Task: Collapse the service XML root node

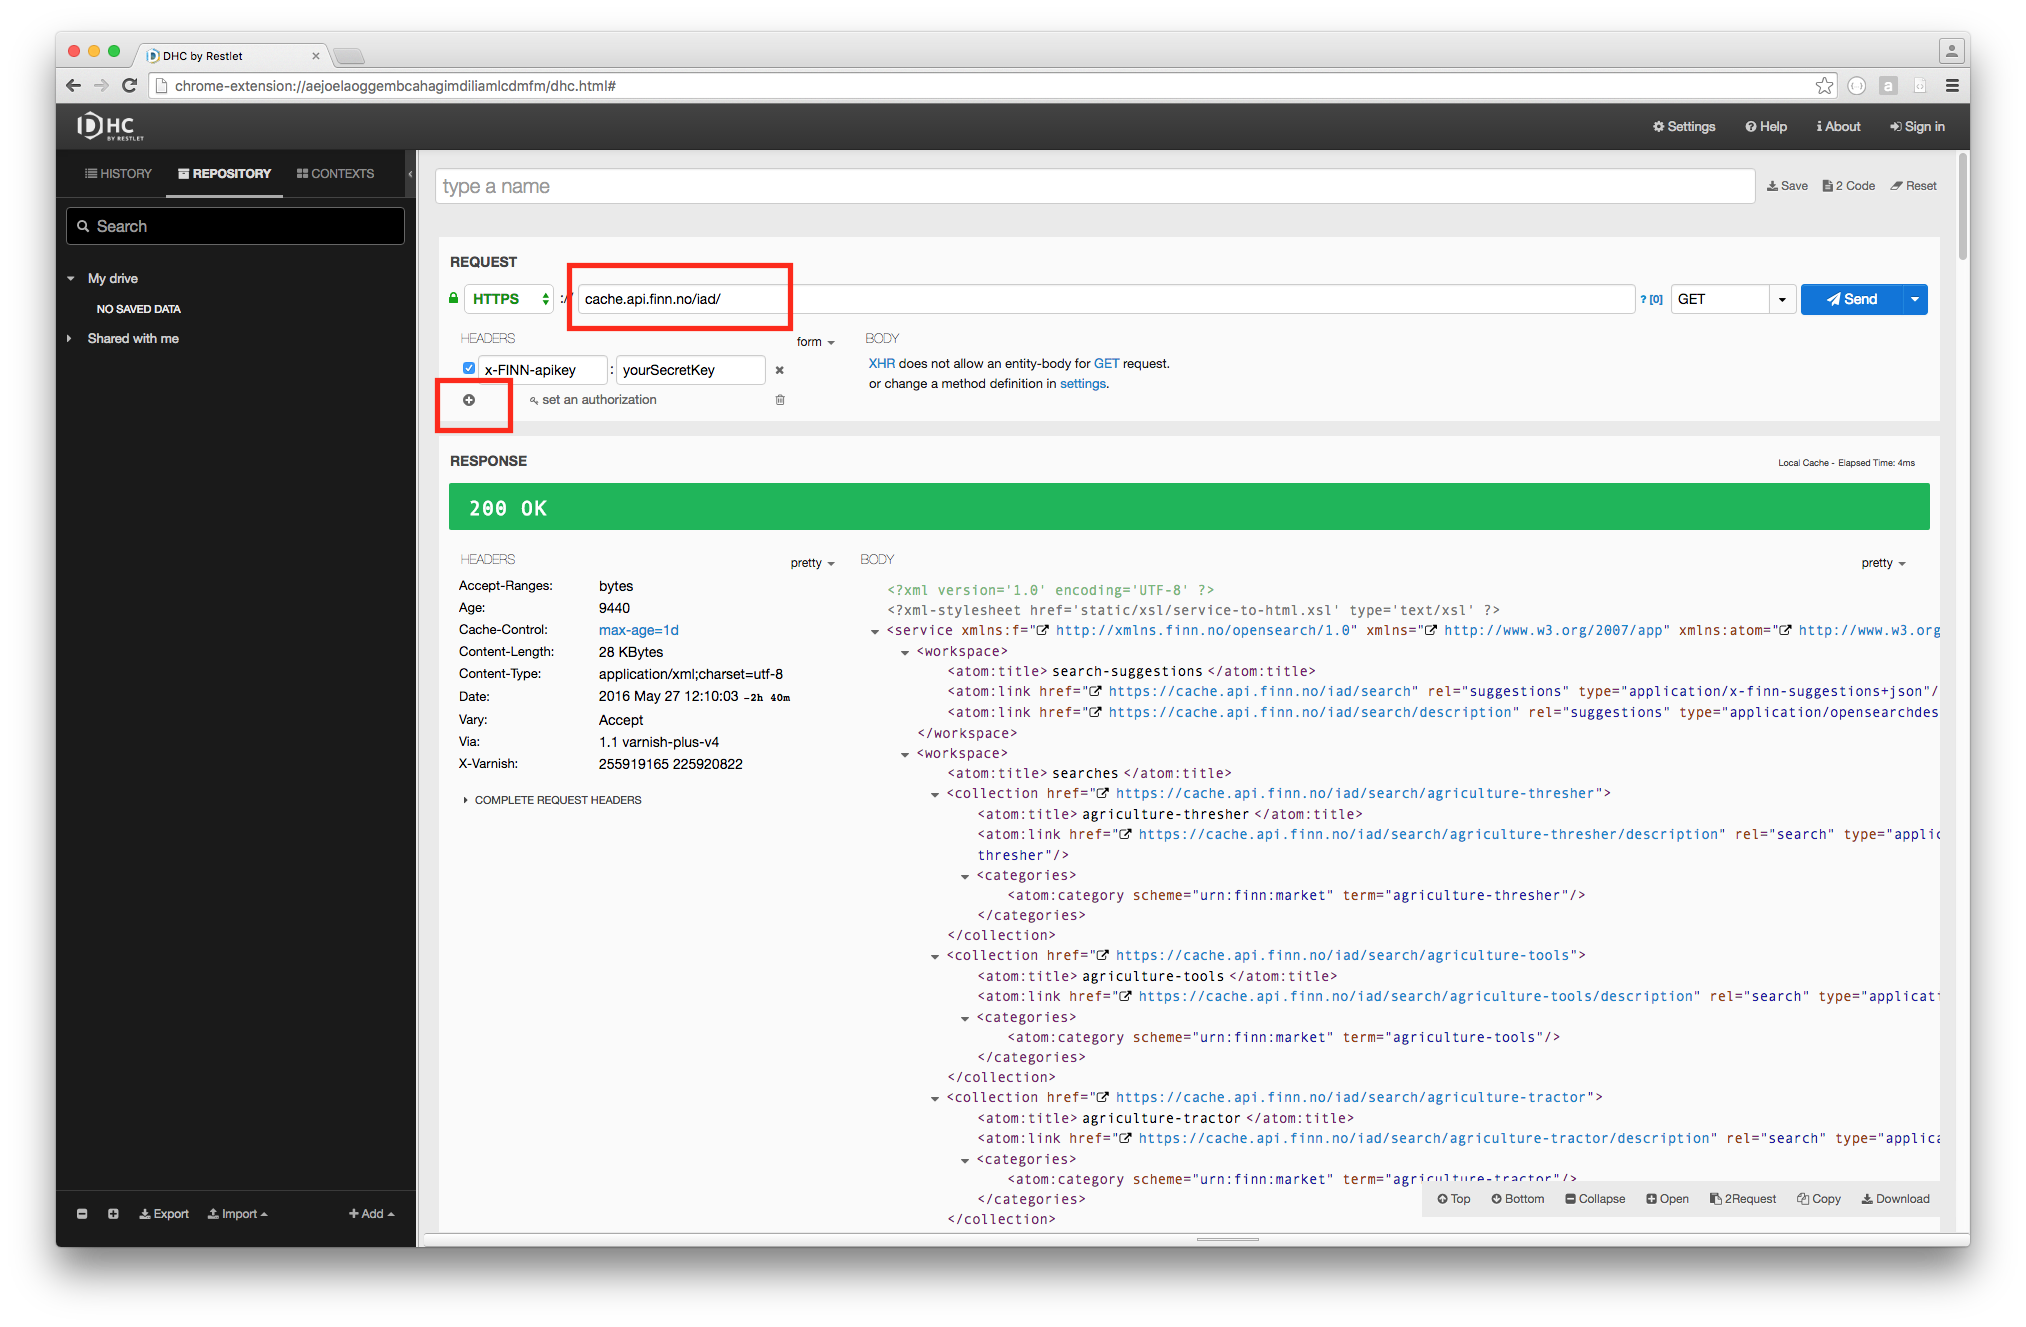Action: pyautogui.click(x=875, y=631)
